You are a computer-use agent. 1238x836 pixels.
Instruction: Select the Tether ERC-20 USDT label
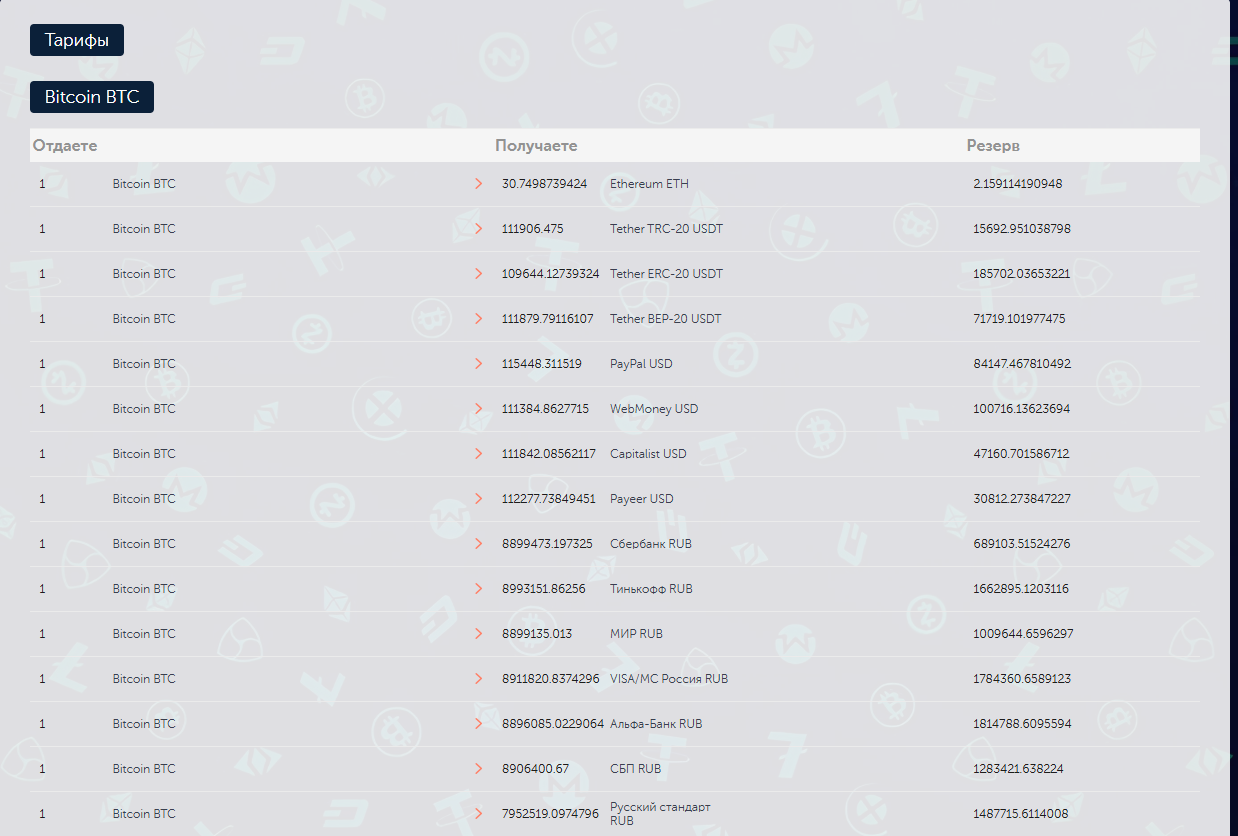666,274
